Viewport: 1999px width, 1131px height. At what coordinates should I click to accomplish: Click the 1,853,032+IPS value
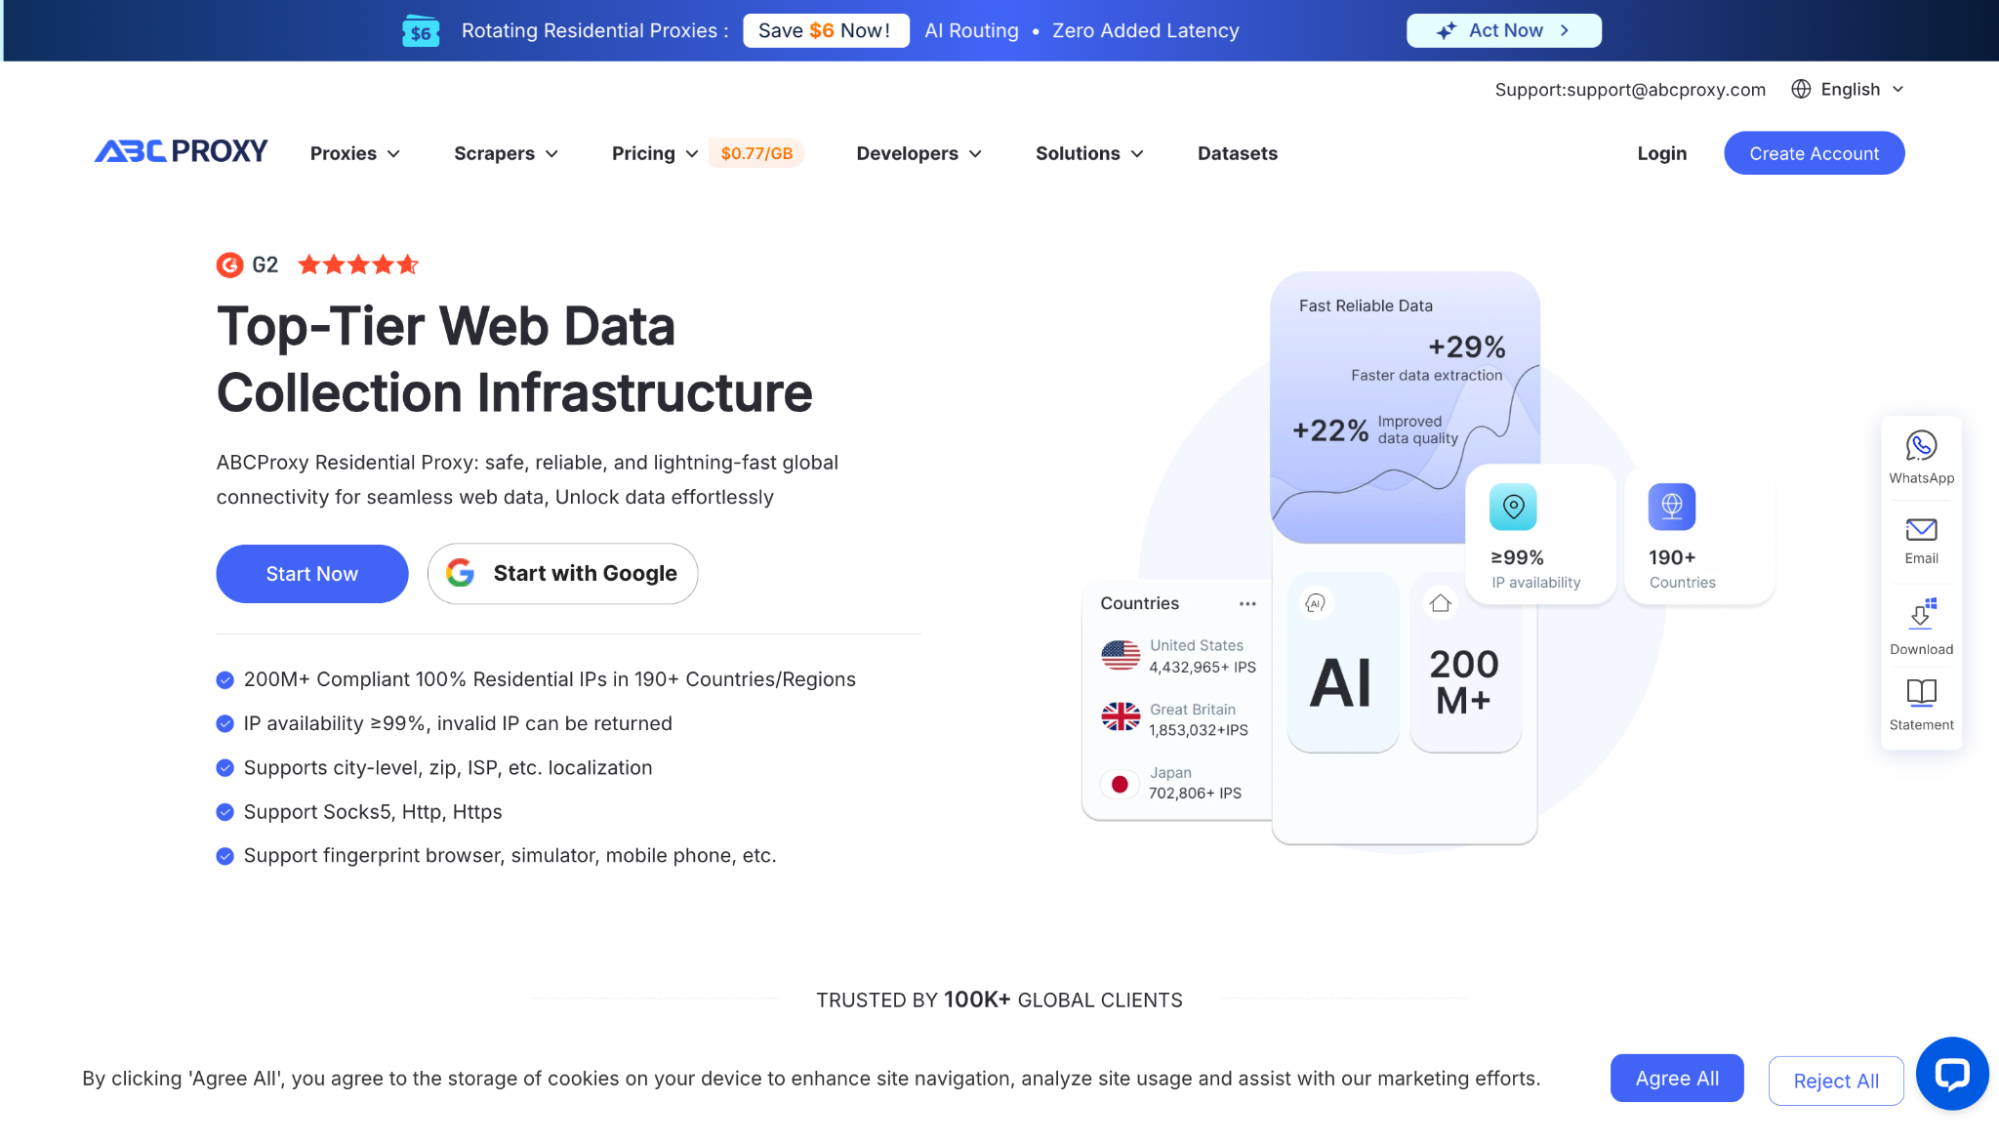click(x=1198, y=730)
